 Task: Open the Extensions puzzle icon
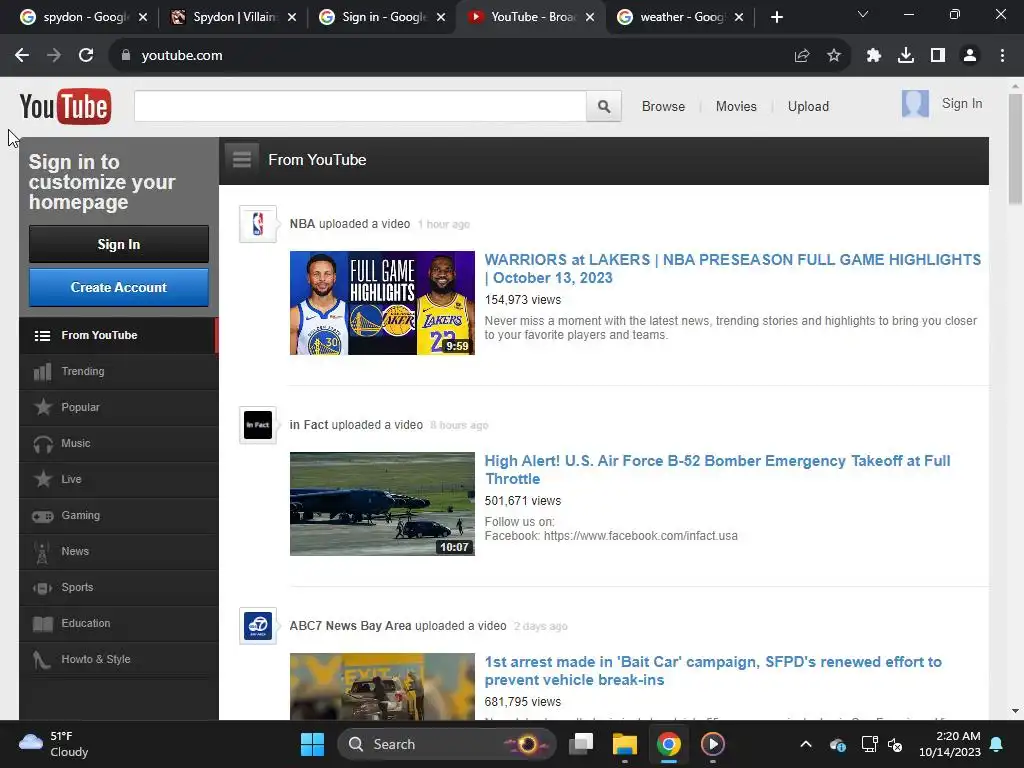point(873,56)
